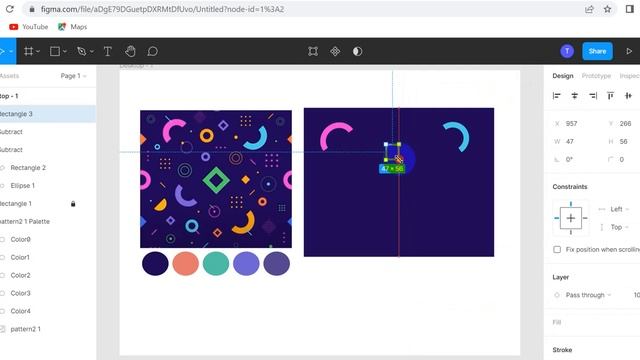This screenshot has height=360, width=640.
Task: Click the teal green palette circle
Action: [x=216, y=264]
